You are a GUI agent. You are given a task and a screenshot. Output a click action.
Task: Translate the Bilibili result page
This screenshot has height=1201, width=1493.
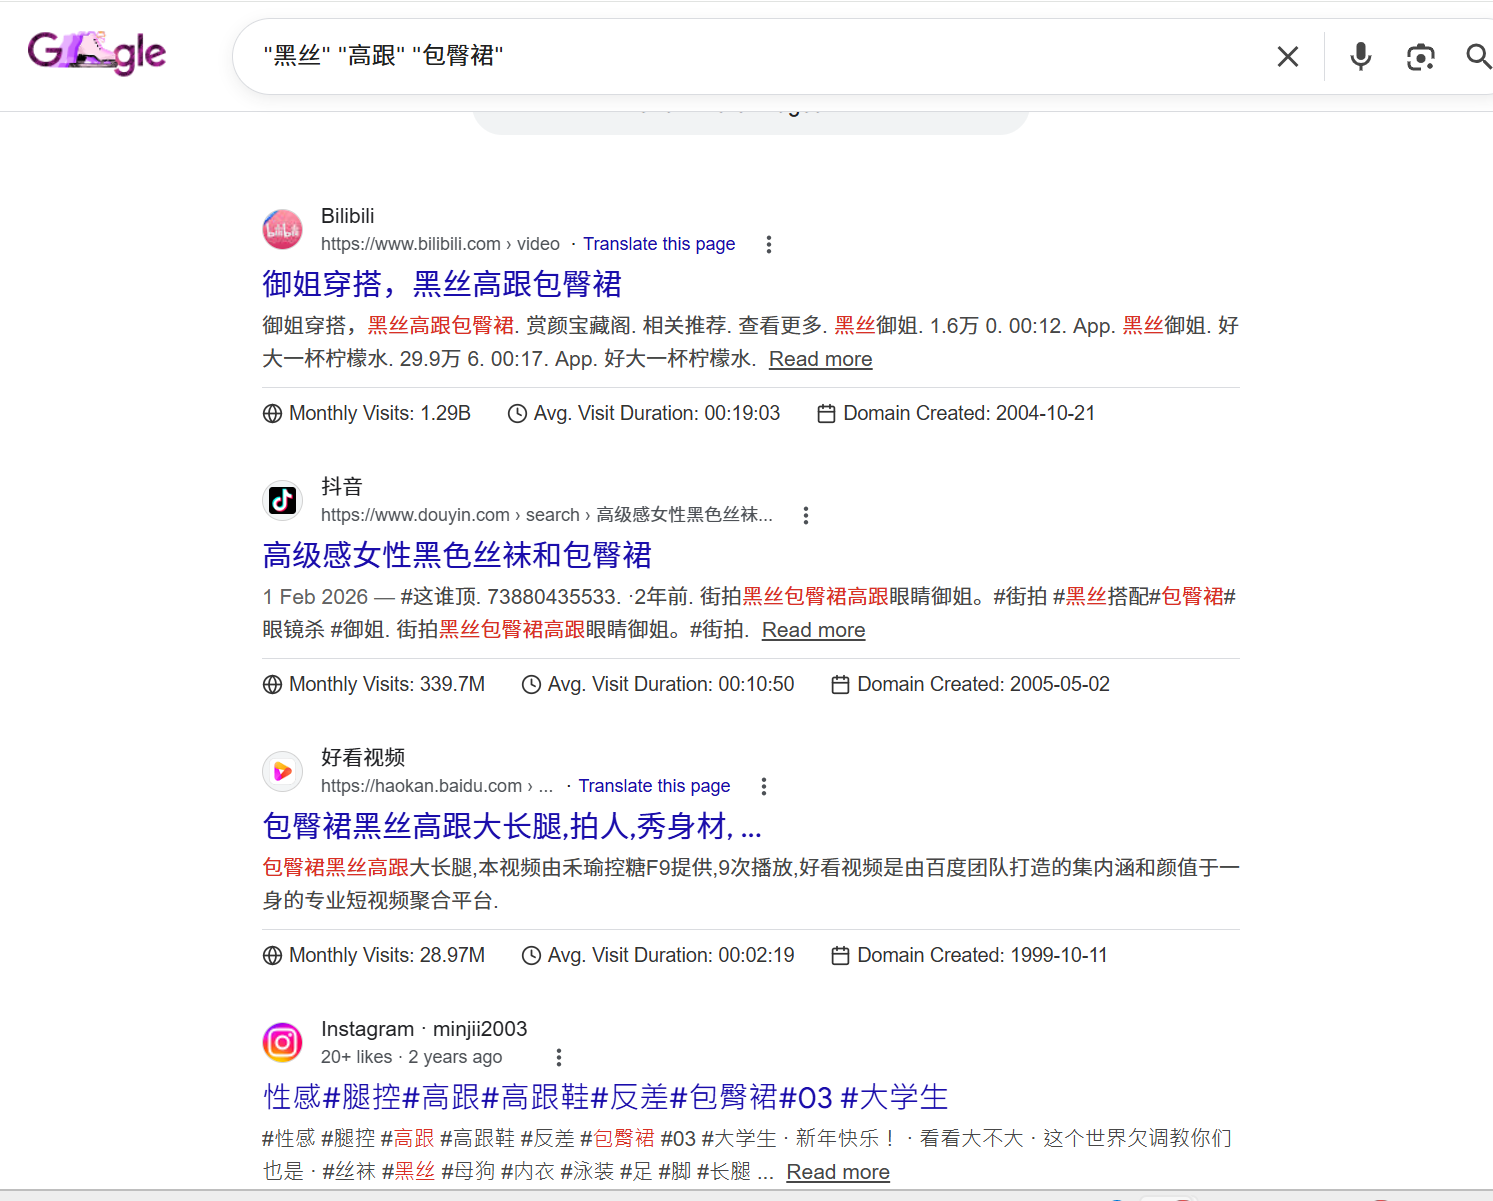pos(659,244)
